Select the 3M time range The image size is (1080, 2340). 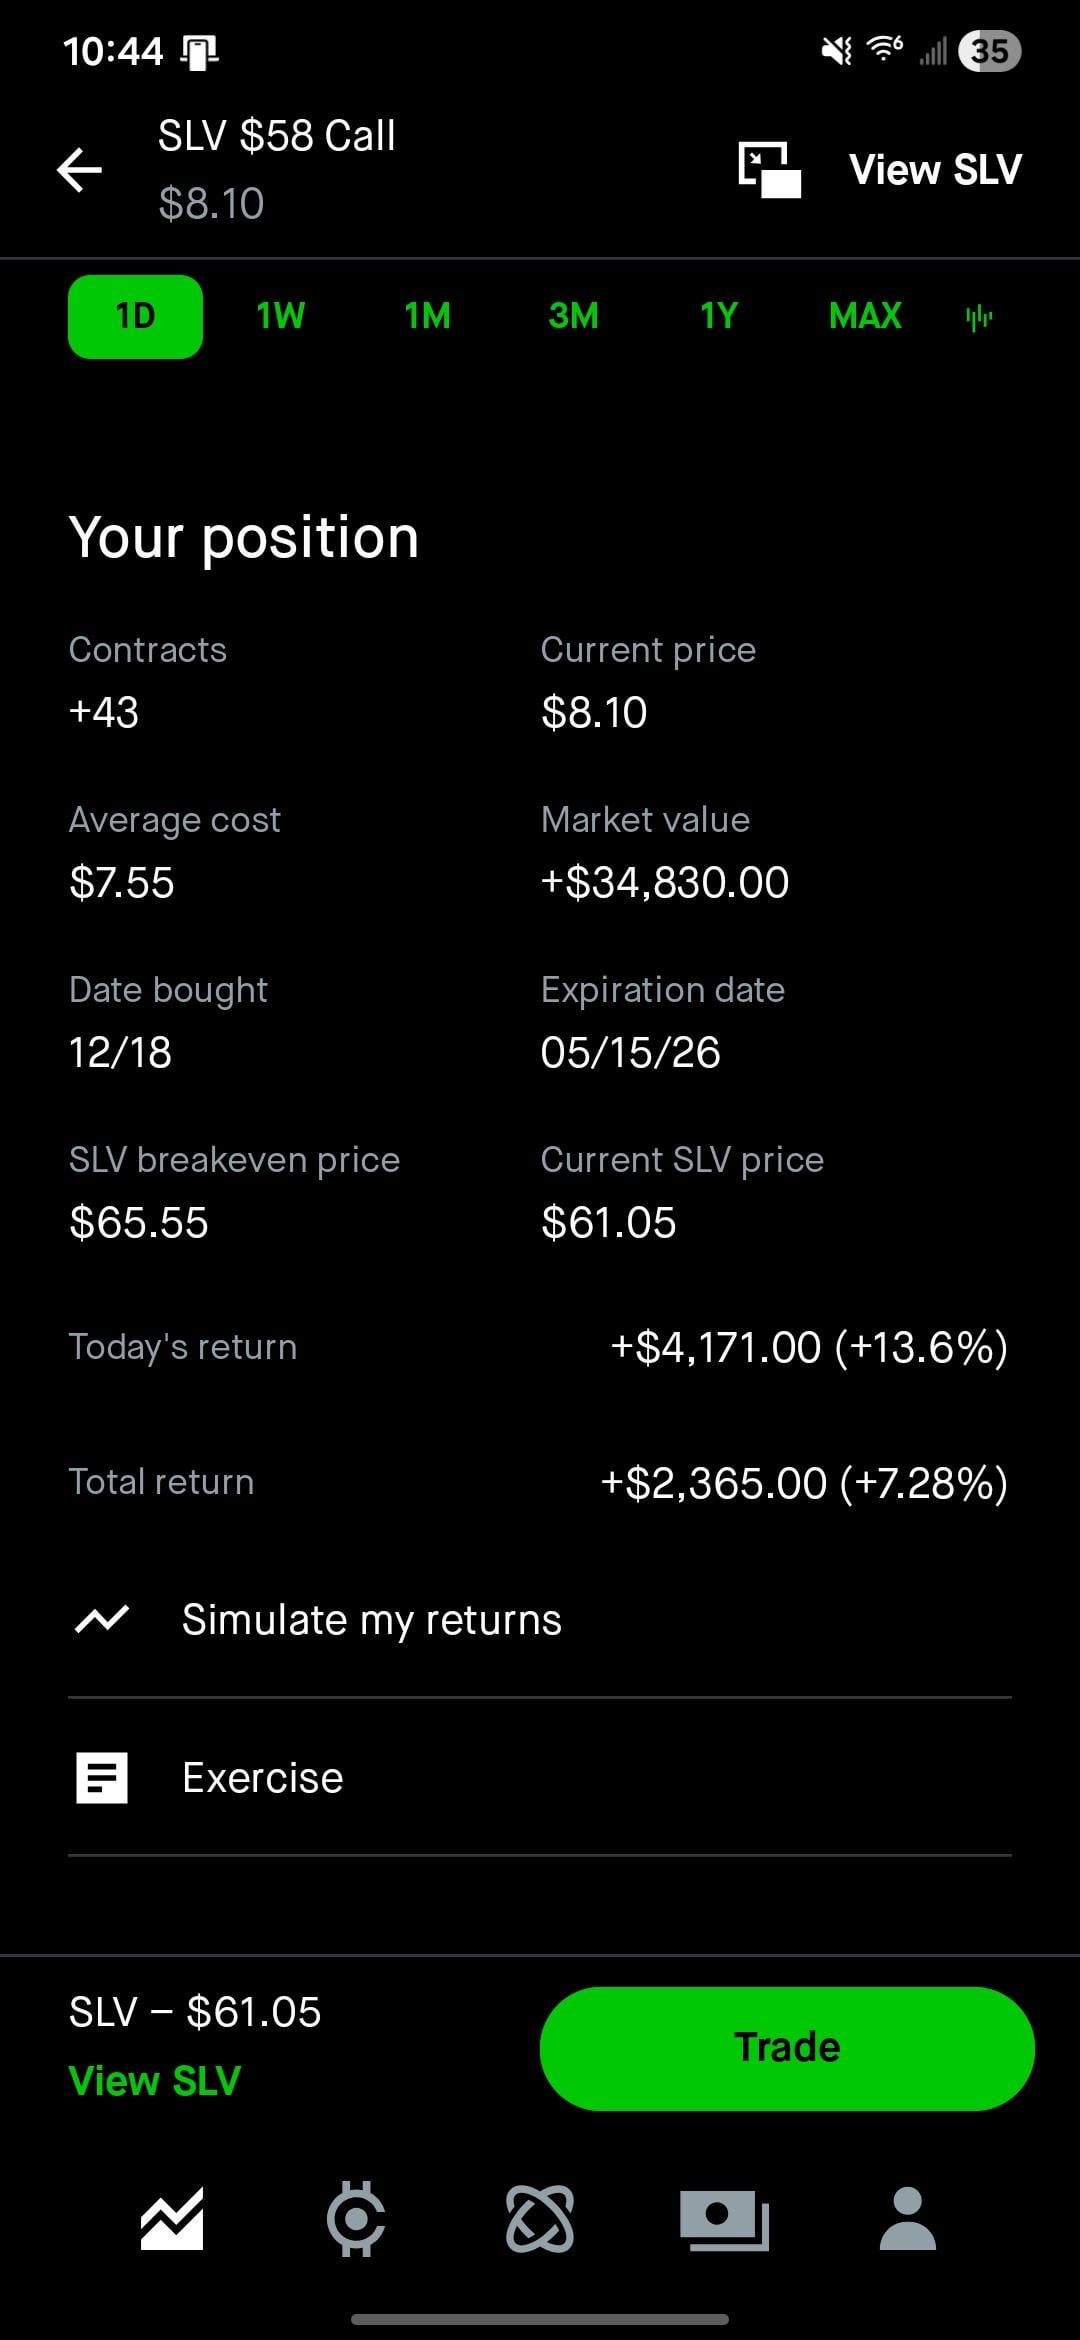click(x=573, y=316)
